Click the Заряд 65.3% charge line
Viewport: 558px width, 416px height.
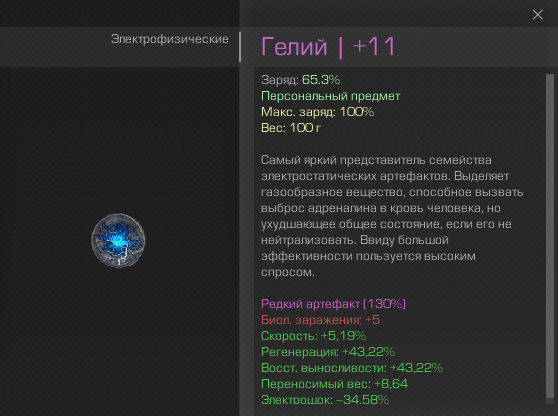click(300, 80)
